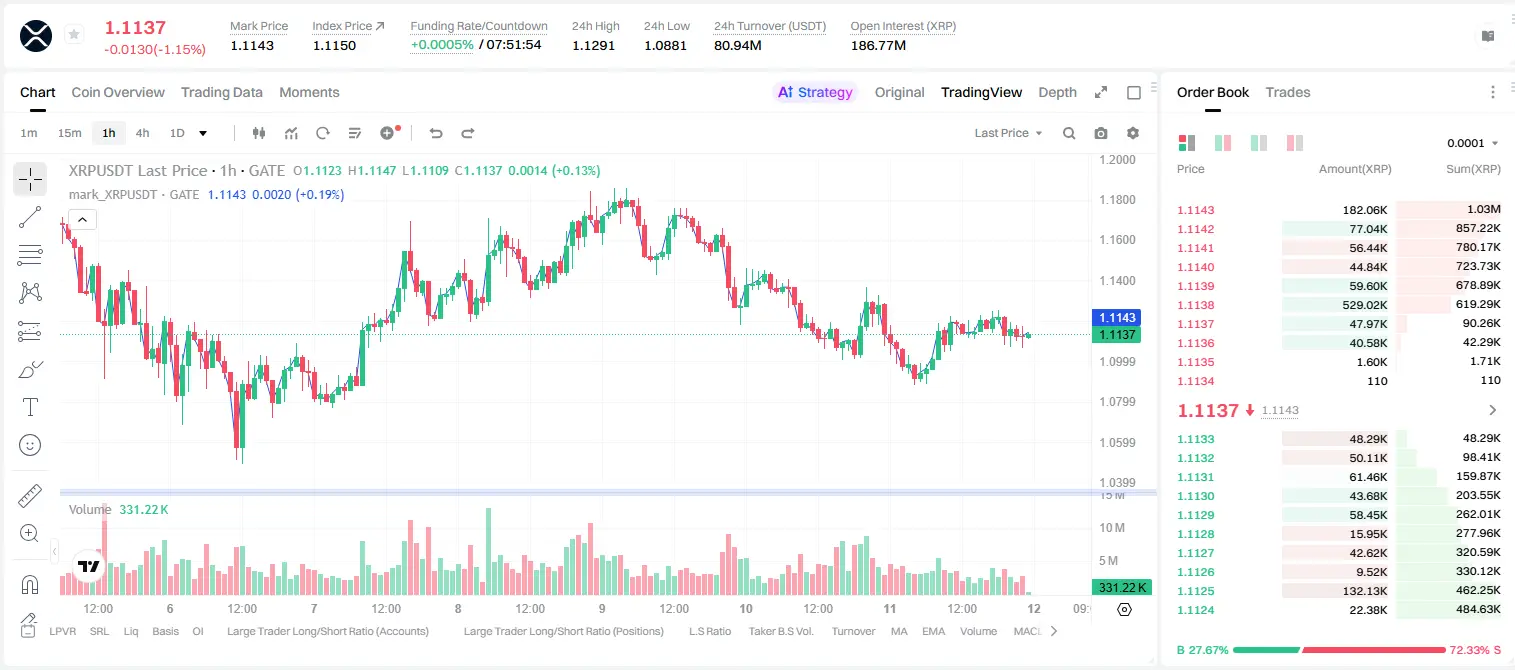
Task: Select the Text annotation tool
Action: click(30, 407)
